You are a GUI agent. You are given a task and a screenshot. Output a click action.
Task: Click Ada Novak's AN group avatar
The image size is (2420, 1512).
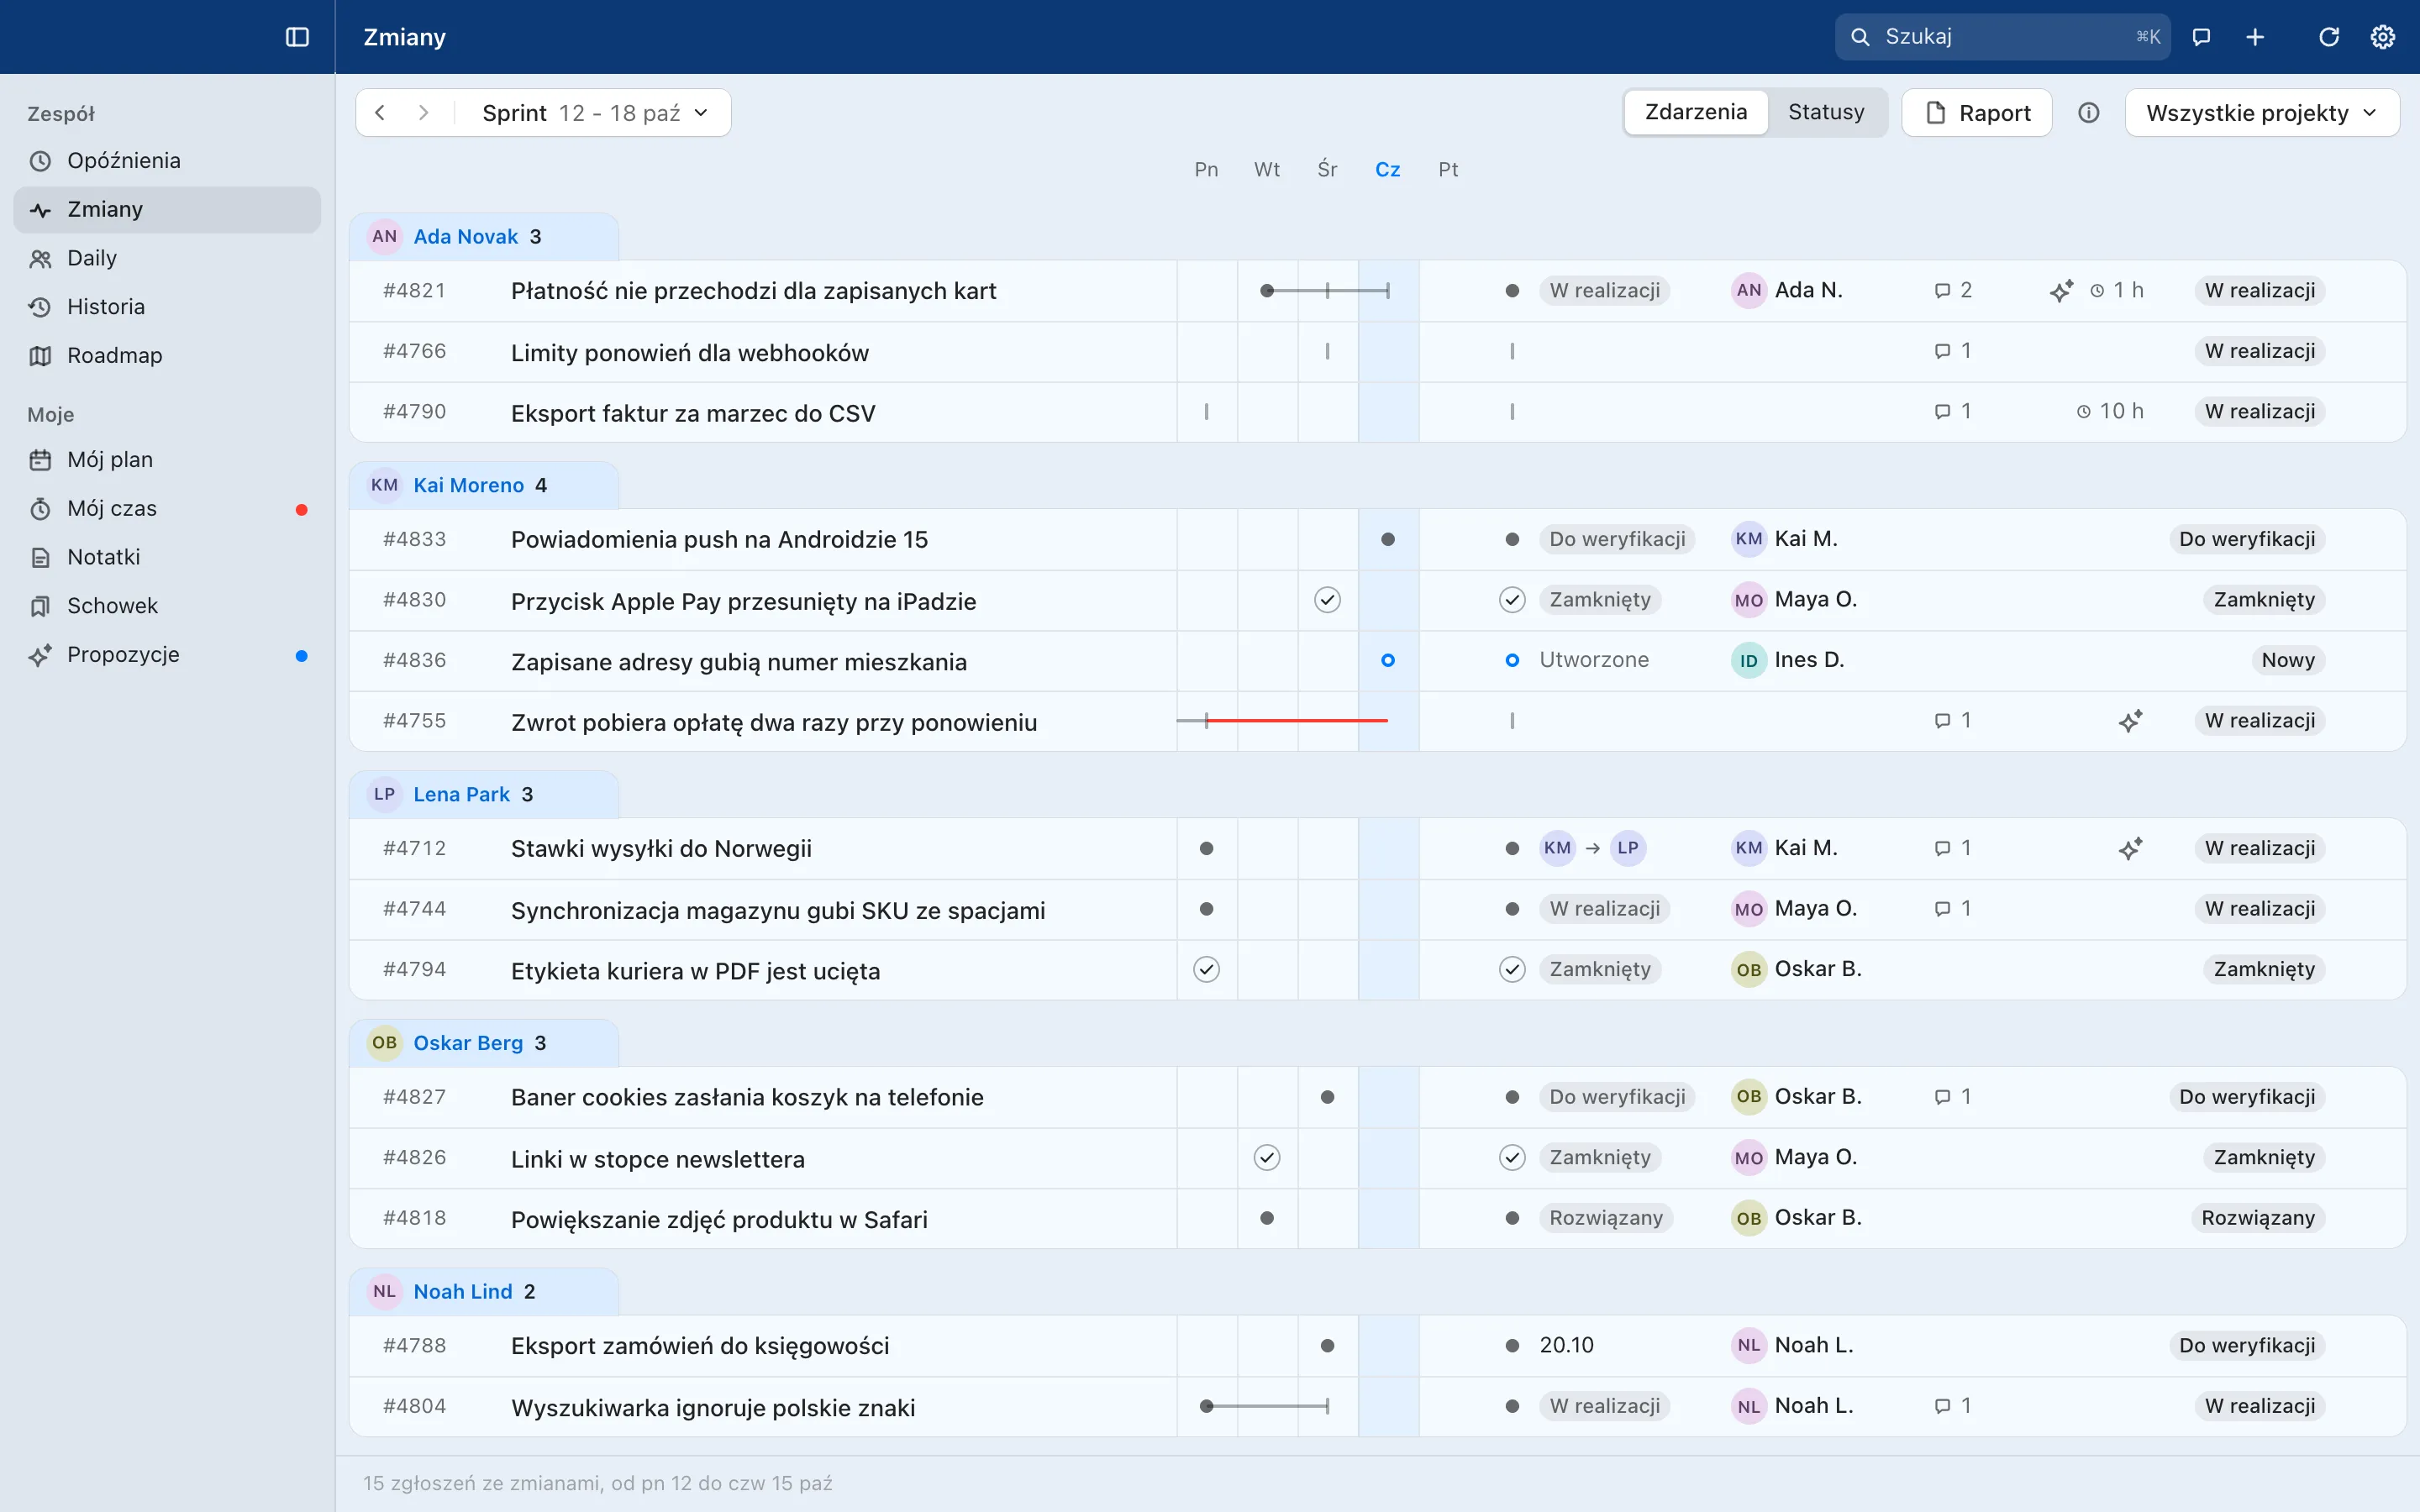tap(384, 236)
